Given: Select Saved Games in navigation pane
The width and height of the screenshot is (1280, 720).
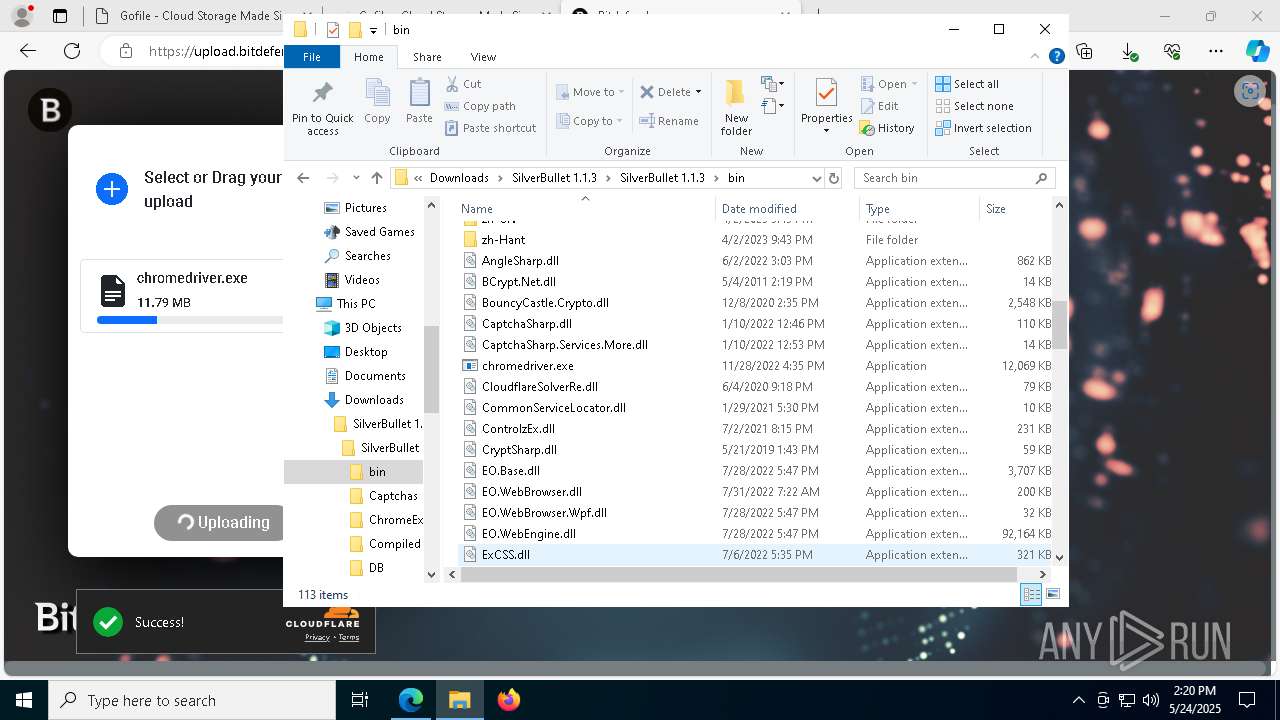Looking at the screenshot, I should (379, 232).
